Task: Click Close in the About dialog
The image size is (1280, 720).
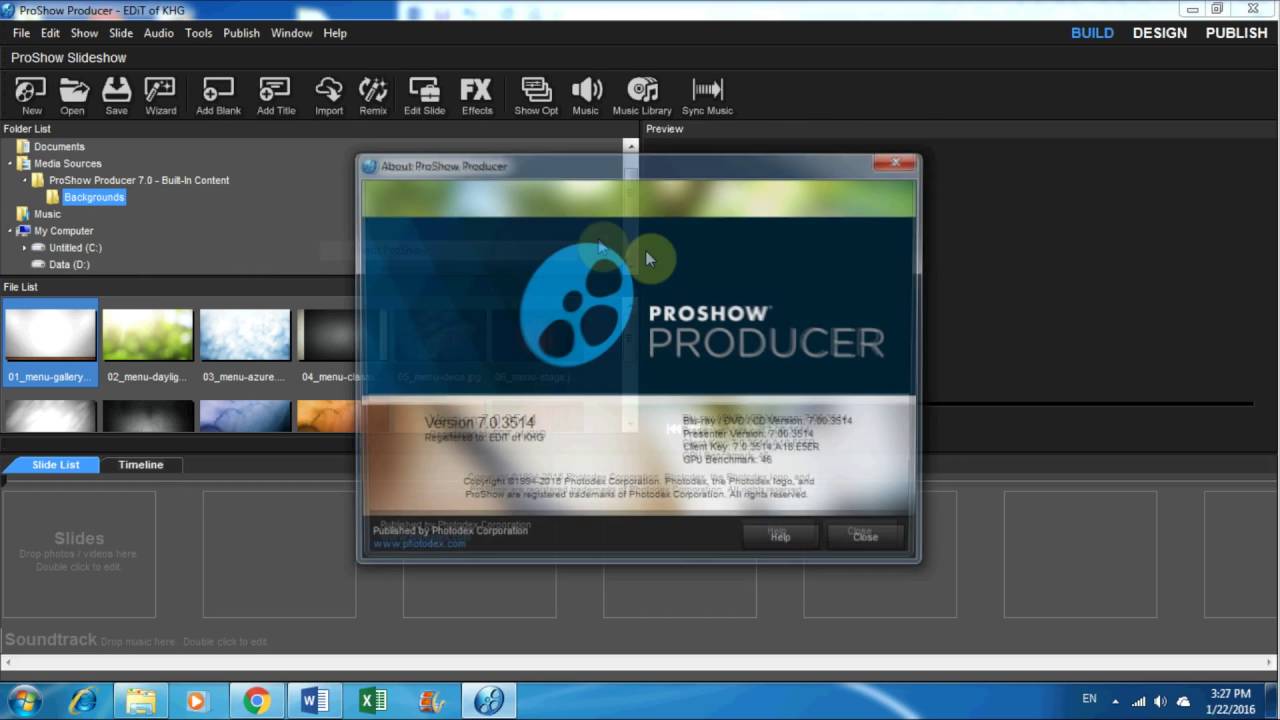Action: point(865,536)
